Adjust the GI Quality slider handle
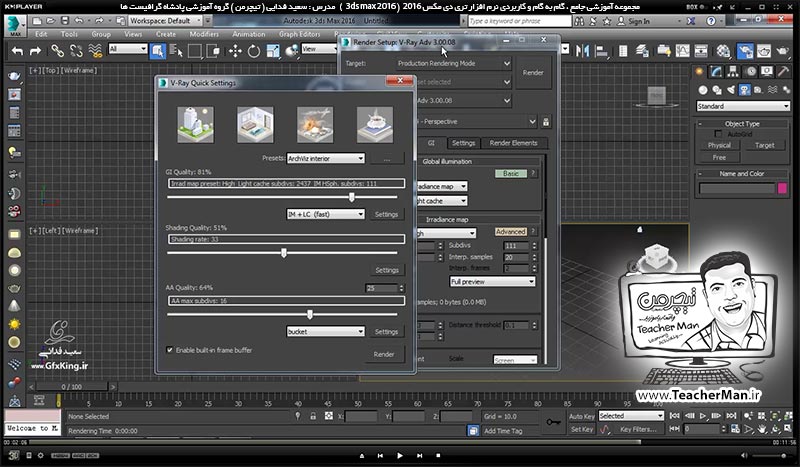The width and height of the screenshot is (800, 467). [x=352, y=197]
